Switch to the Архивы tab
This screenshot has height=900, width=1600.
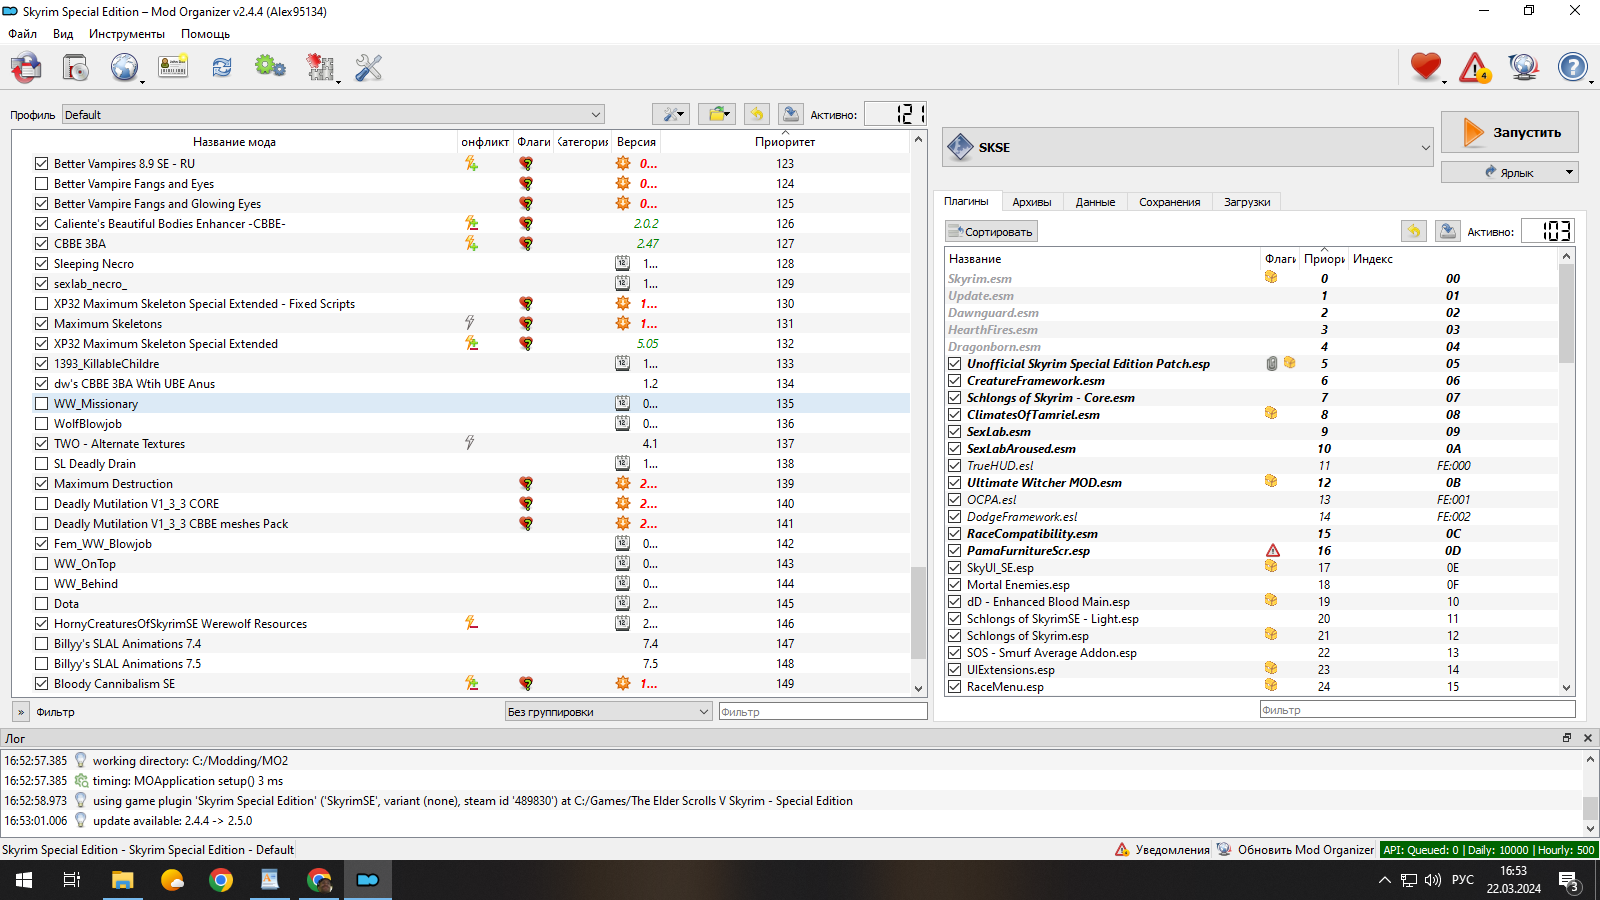tap(1031, 202)
